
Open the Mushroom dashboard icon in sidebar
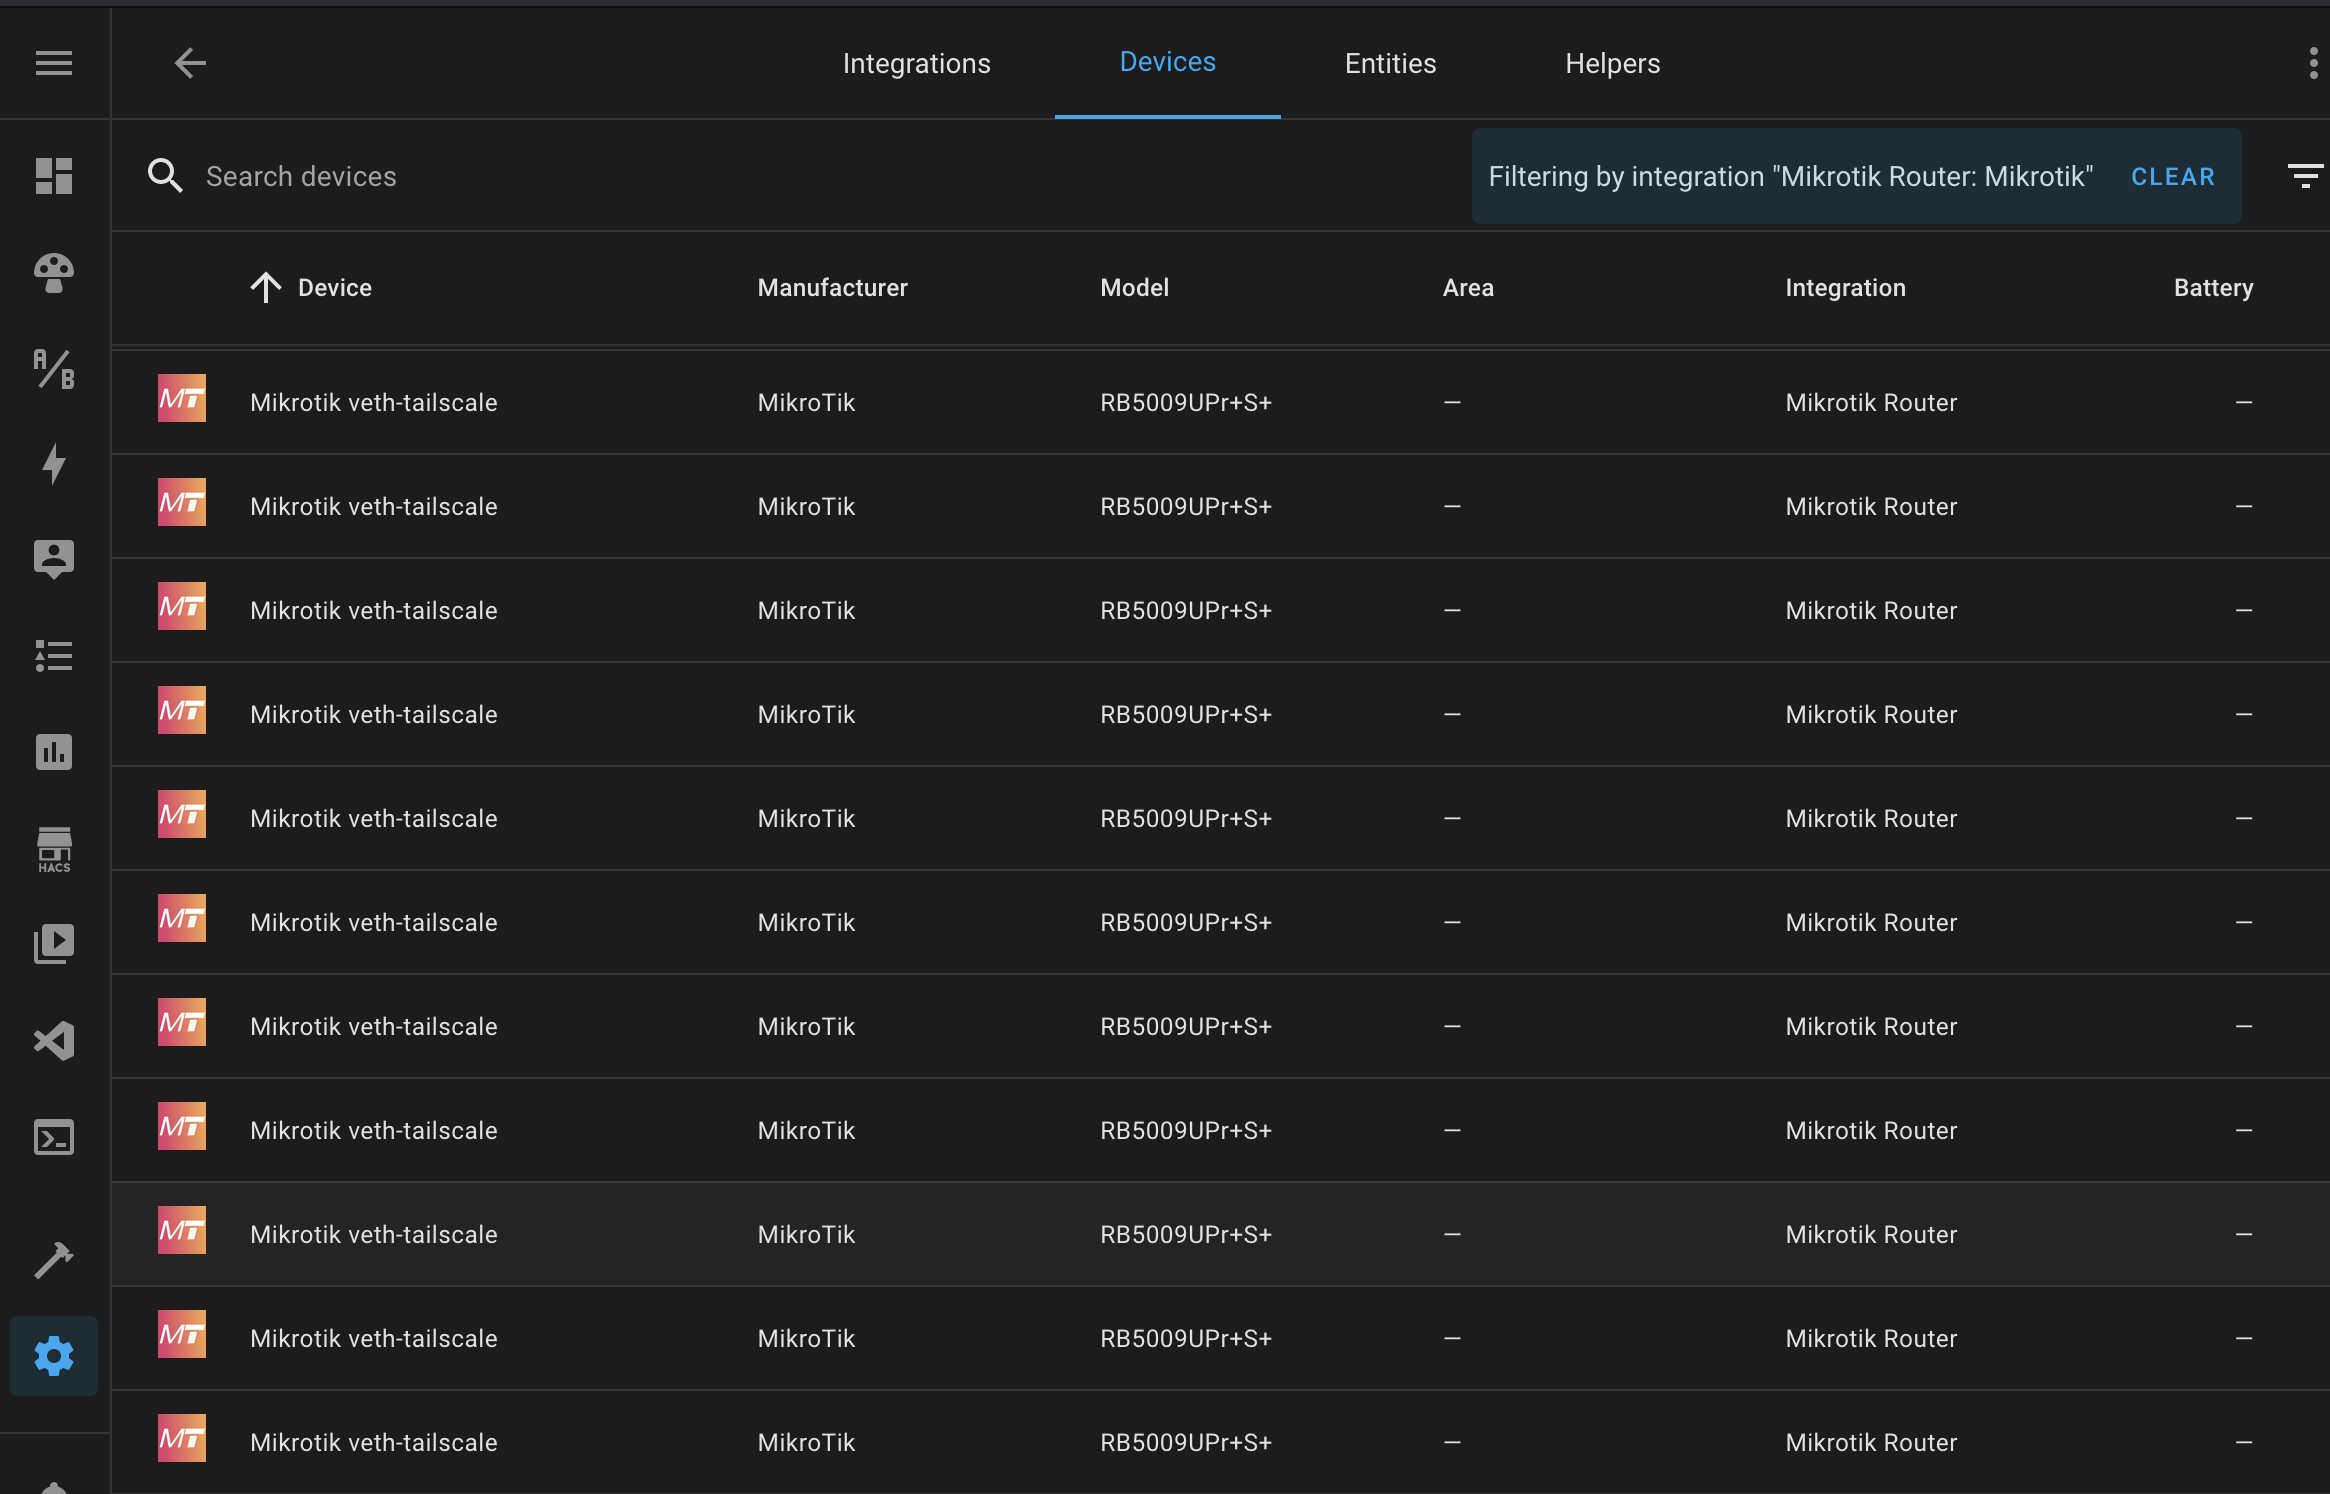[53, 273]
